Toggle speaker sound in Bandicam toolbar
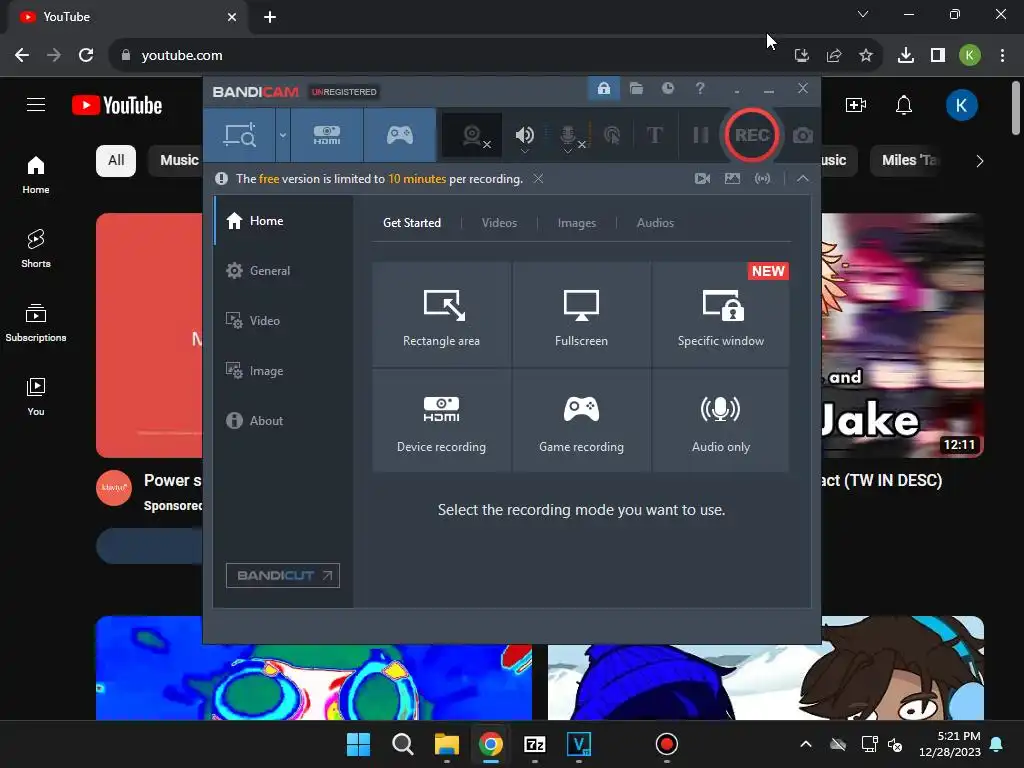Screen dimensions: 1024x768 point(524,134)
